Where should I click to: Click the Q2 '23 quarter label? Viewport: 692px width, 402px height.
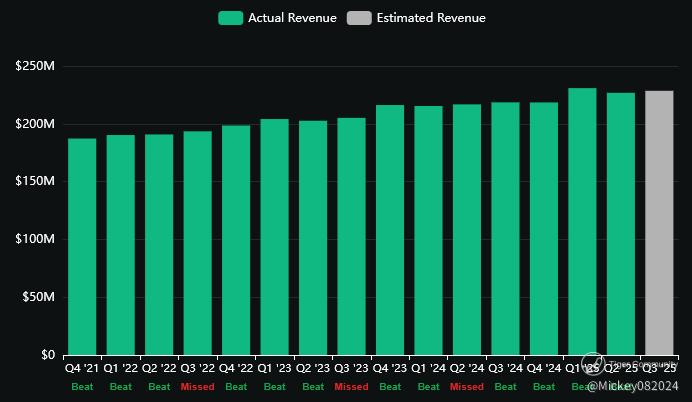[313, 368]
